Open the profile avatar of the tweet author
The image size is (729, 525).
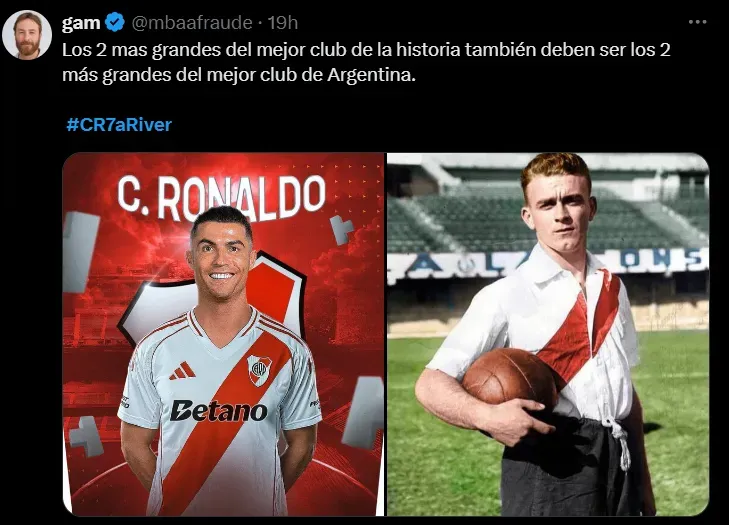click(27, 35)
